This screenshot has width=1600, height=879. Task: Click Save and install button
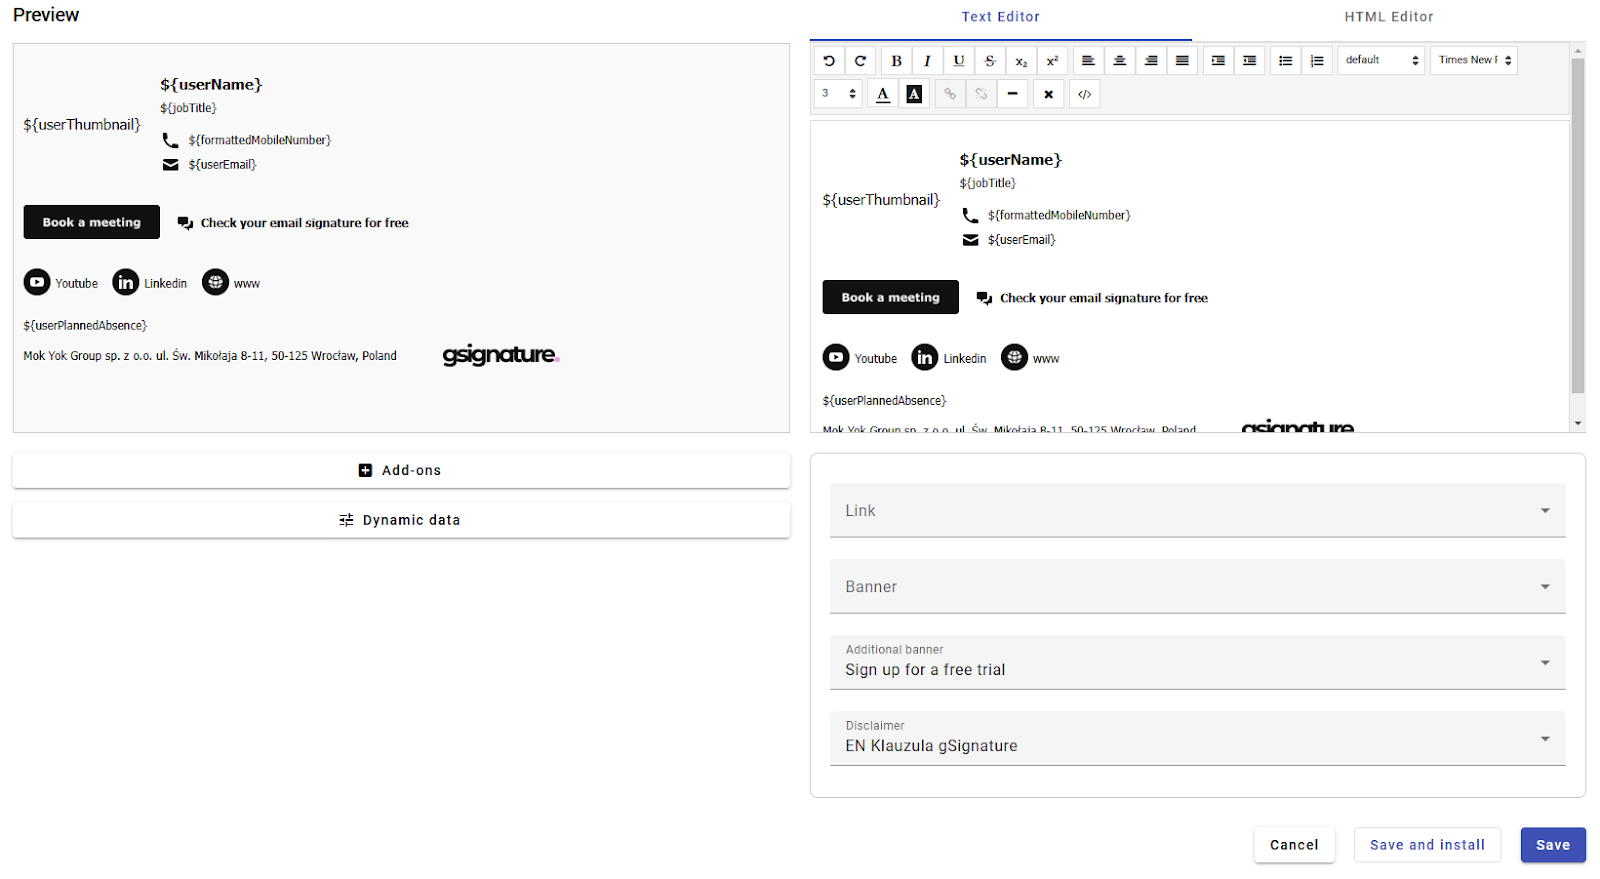[x=1427, y=845]
